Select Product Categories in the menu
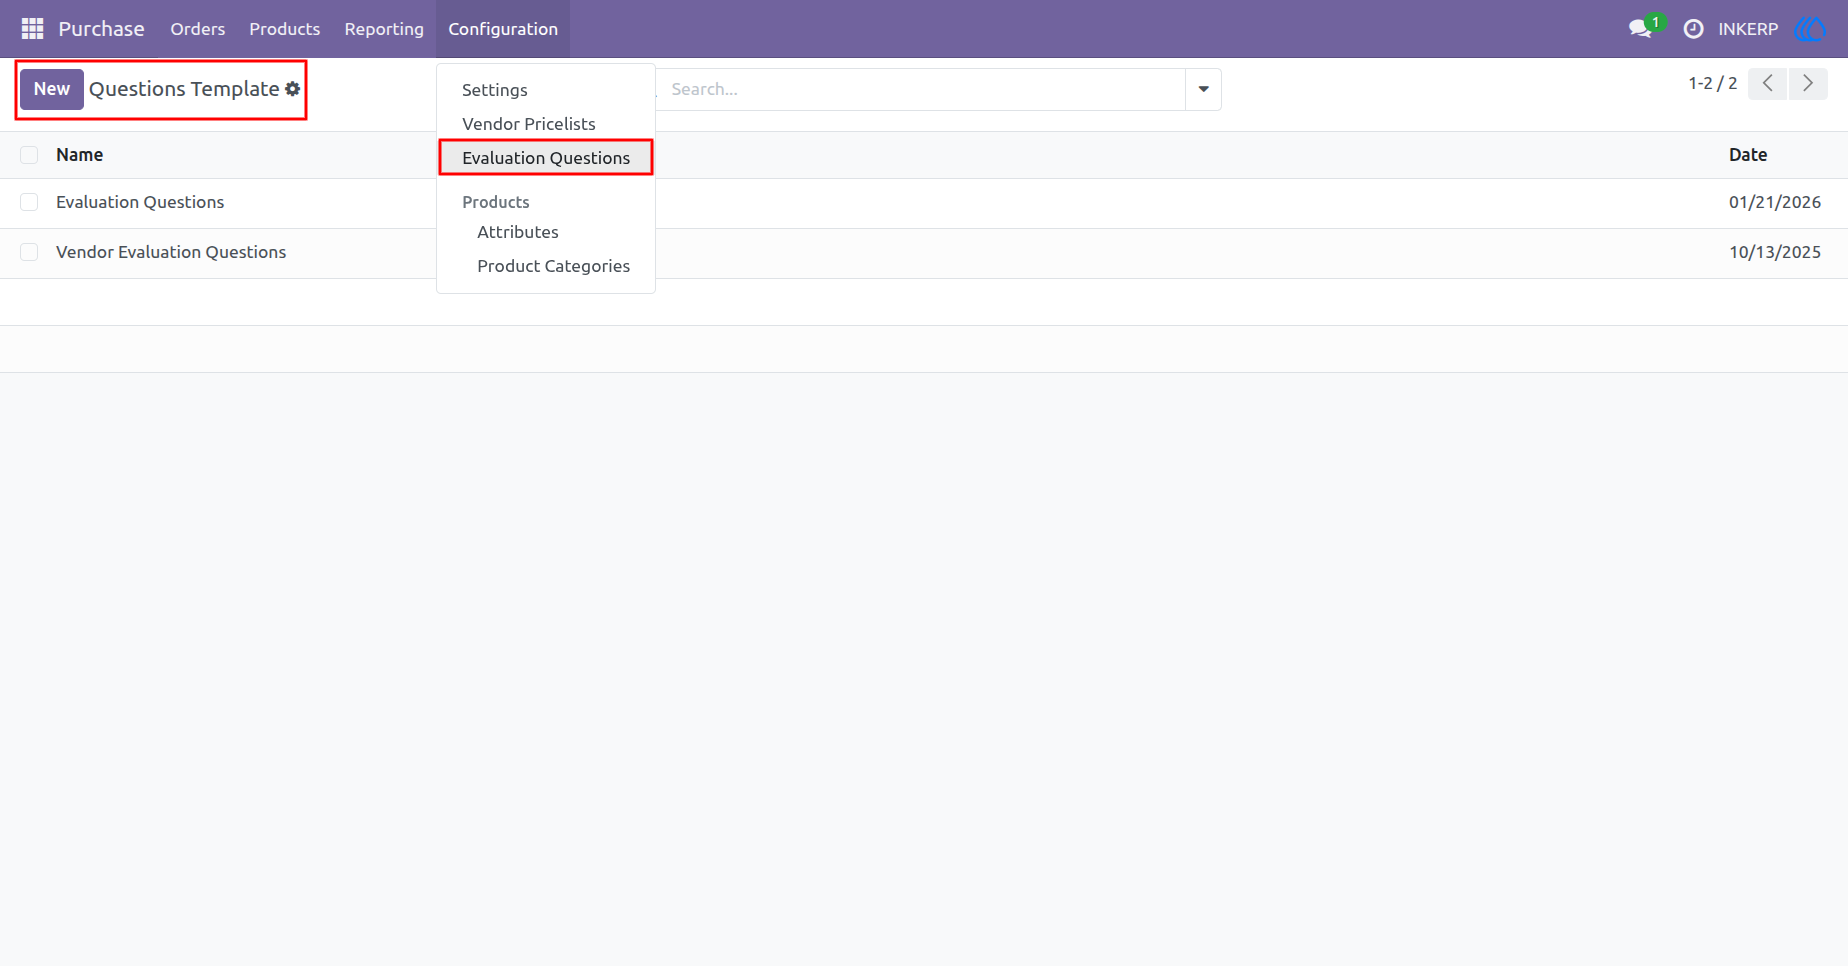1848x966 pixels. [553, 266]
